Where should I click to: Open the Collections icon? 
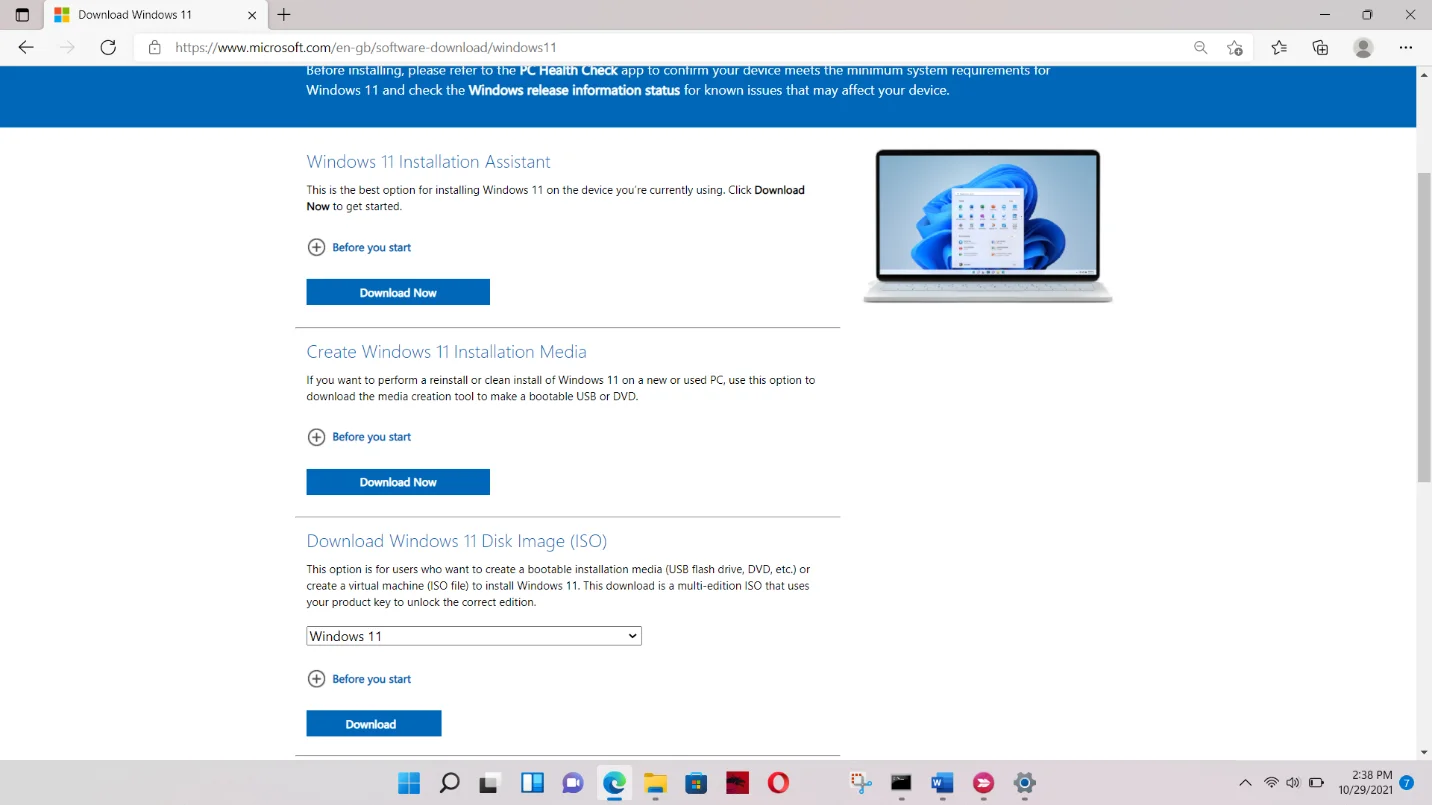pyautogui.click(x=1320, y=47)
